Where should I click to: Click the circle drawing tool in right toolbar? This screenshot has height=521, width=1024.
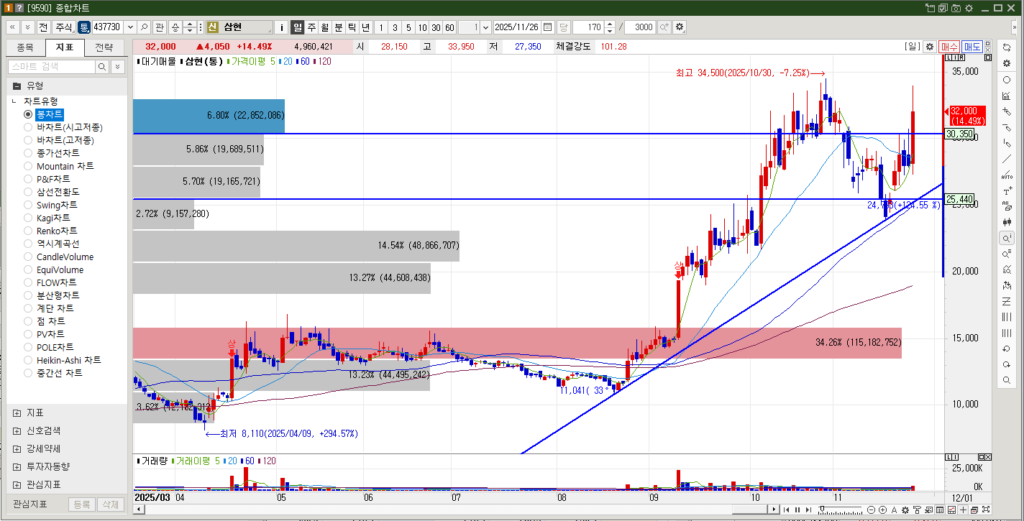tap(1005, 79)
